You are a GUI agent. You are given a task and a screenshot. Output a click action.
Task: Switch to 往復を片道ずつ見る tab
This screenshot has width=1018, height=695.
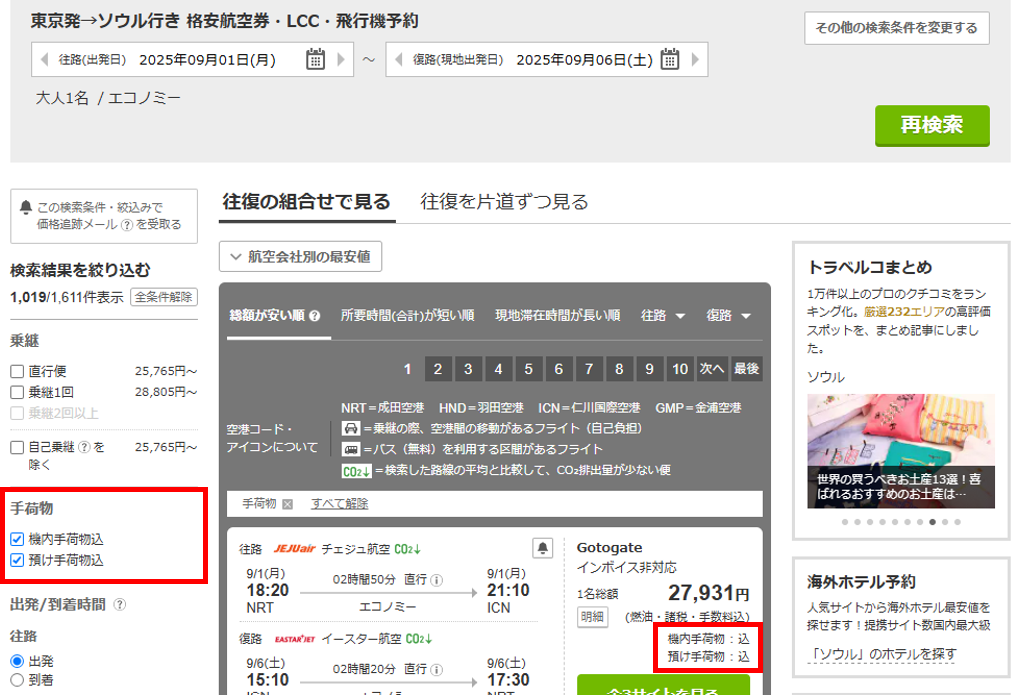(504, 202)
